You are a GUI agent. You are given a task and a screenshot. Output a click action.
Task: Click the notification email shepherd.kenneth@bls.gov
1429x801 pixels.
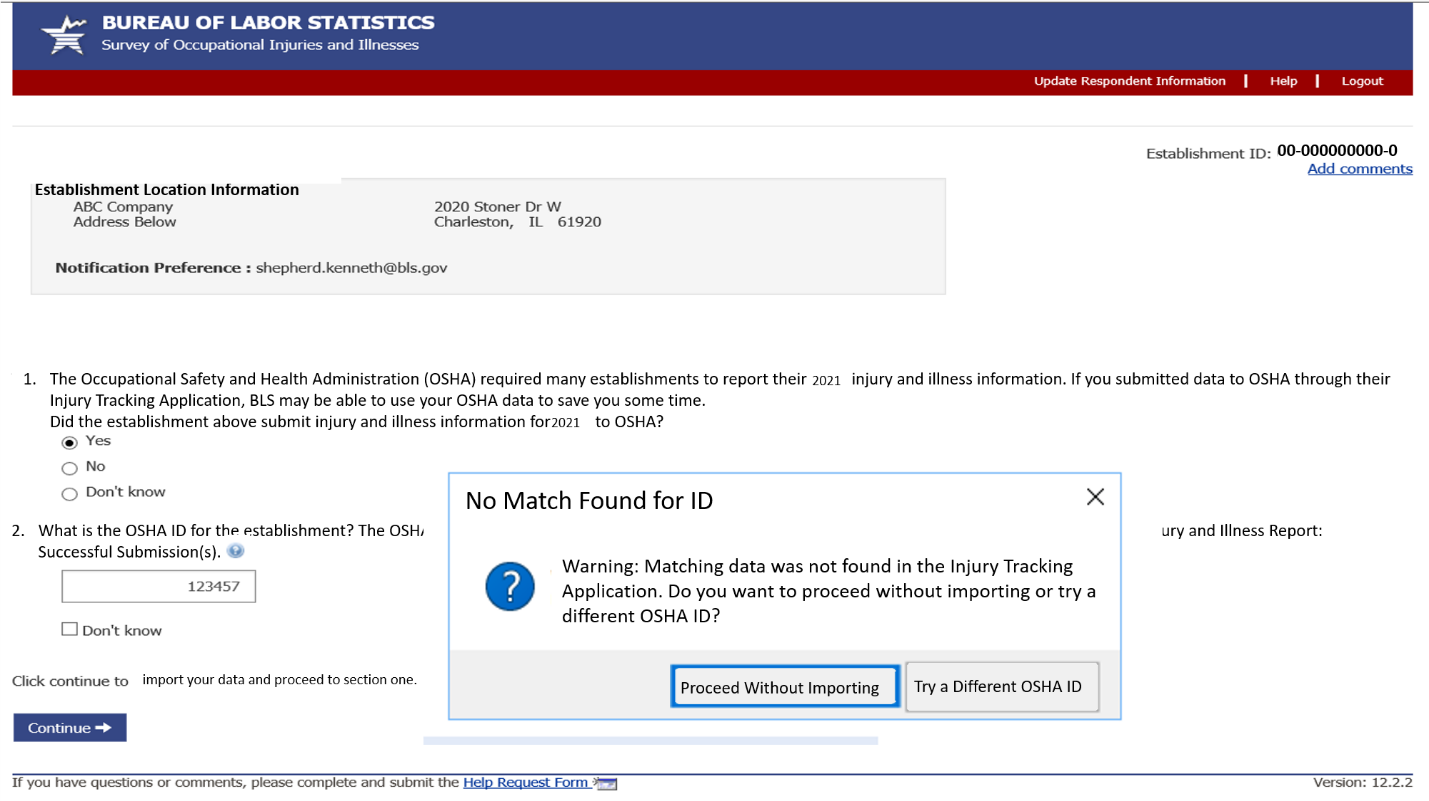click(x=351, y=268)
